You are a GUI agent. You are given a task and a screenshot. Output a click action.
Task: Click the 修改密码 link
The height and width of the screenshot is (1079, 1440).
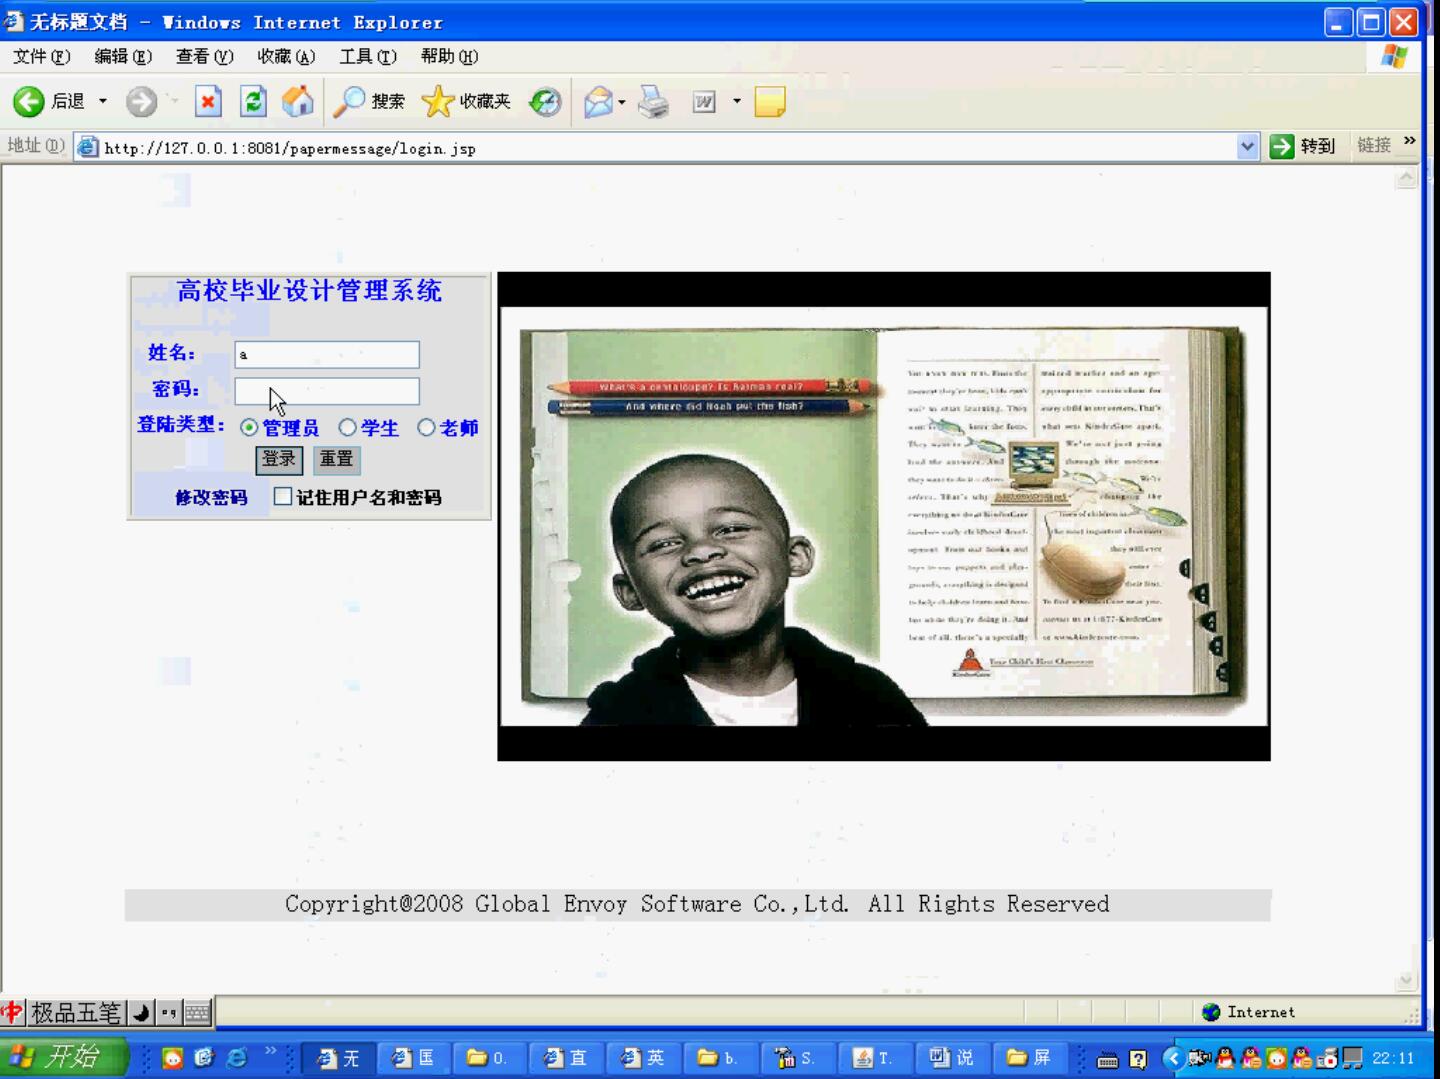point(211,497)
